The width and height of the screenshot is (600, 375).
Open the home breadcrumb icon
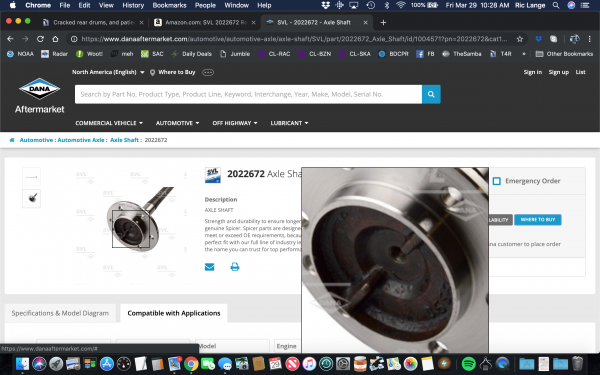coord(12,140)
